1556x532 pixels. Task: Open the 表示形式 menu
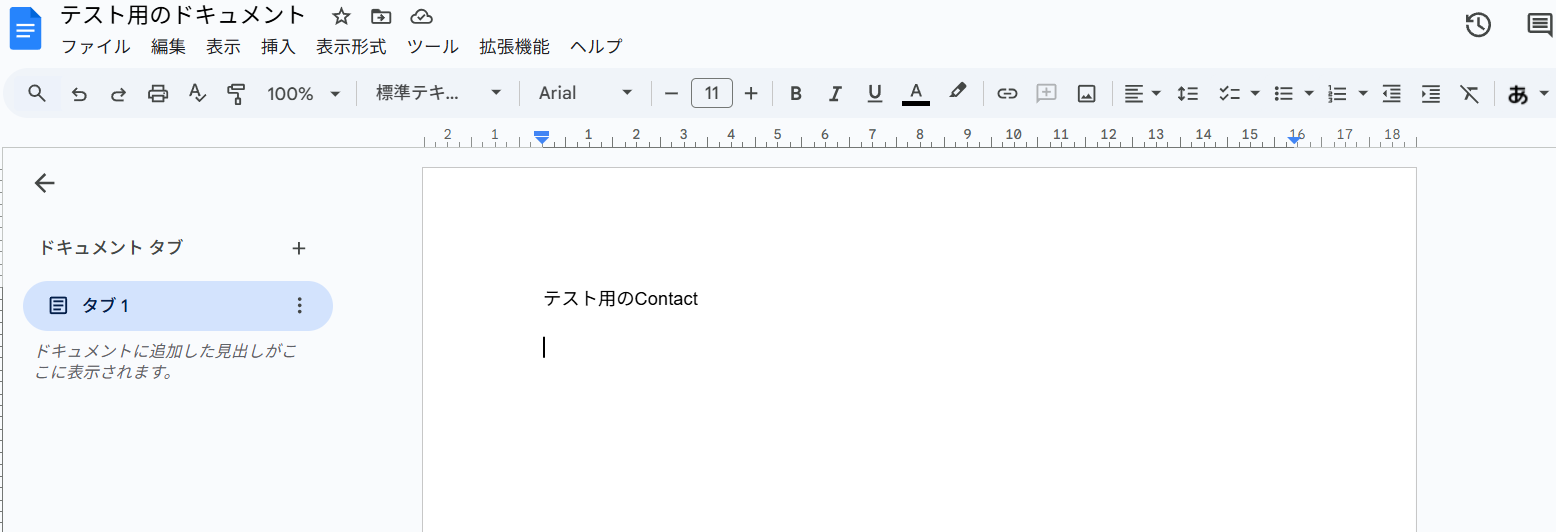pos(351,46)
